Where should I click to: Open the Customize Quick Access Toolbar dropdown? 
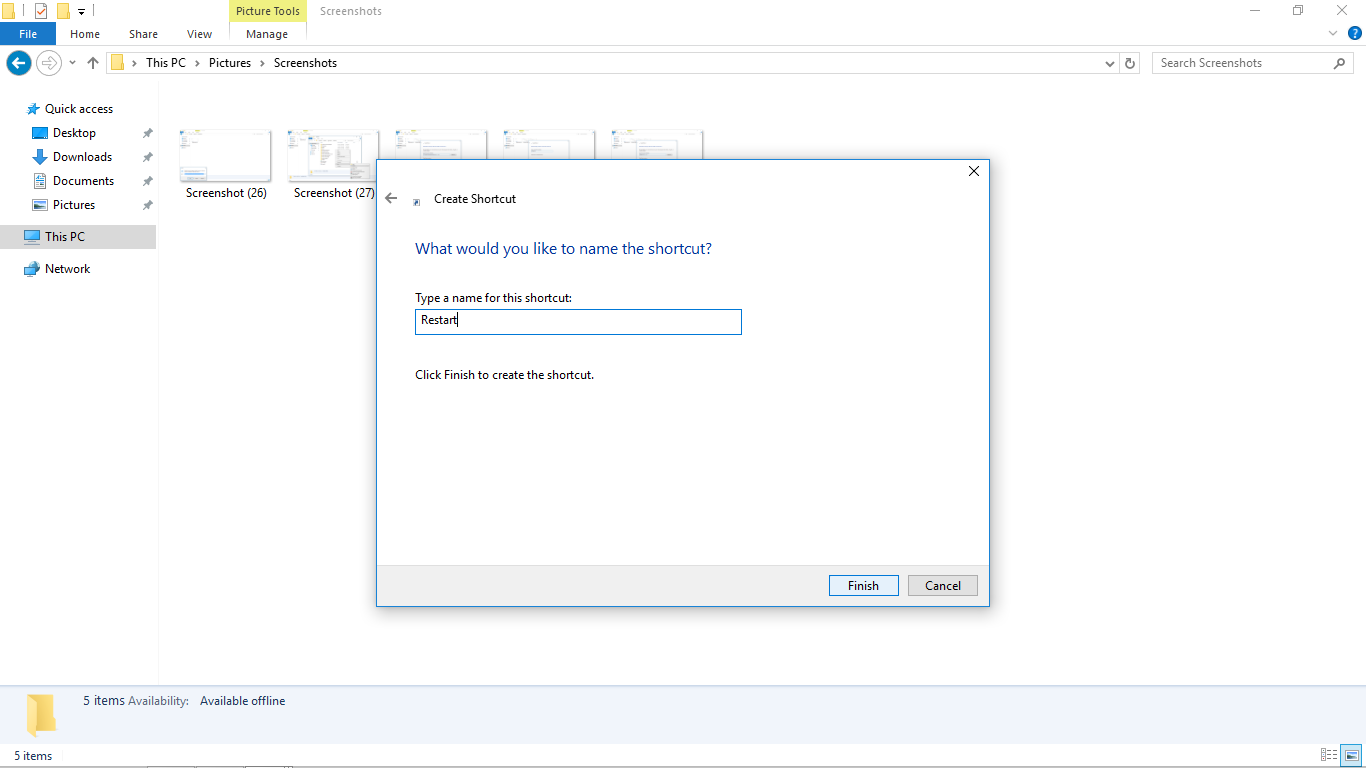81,12
